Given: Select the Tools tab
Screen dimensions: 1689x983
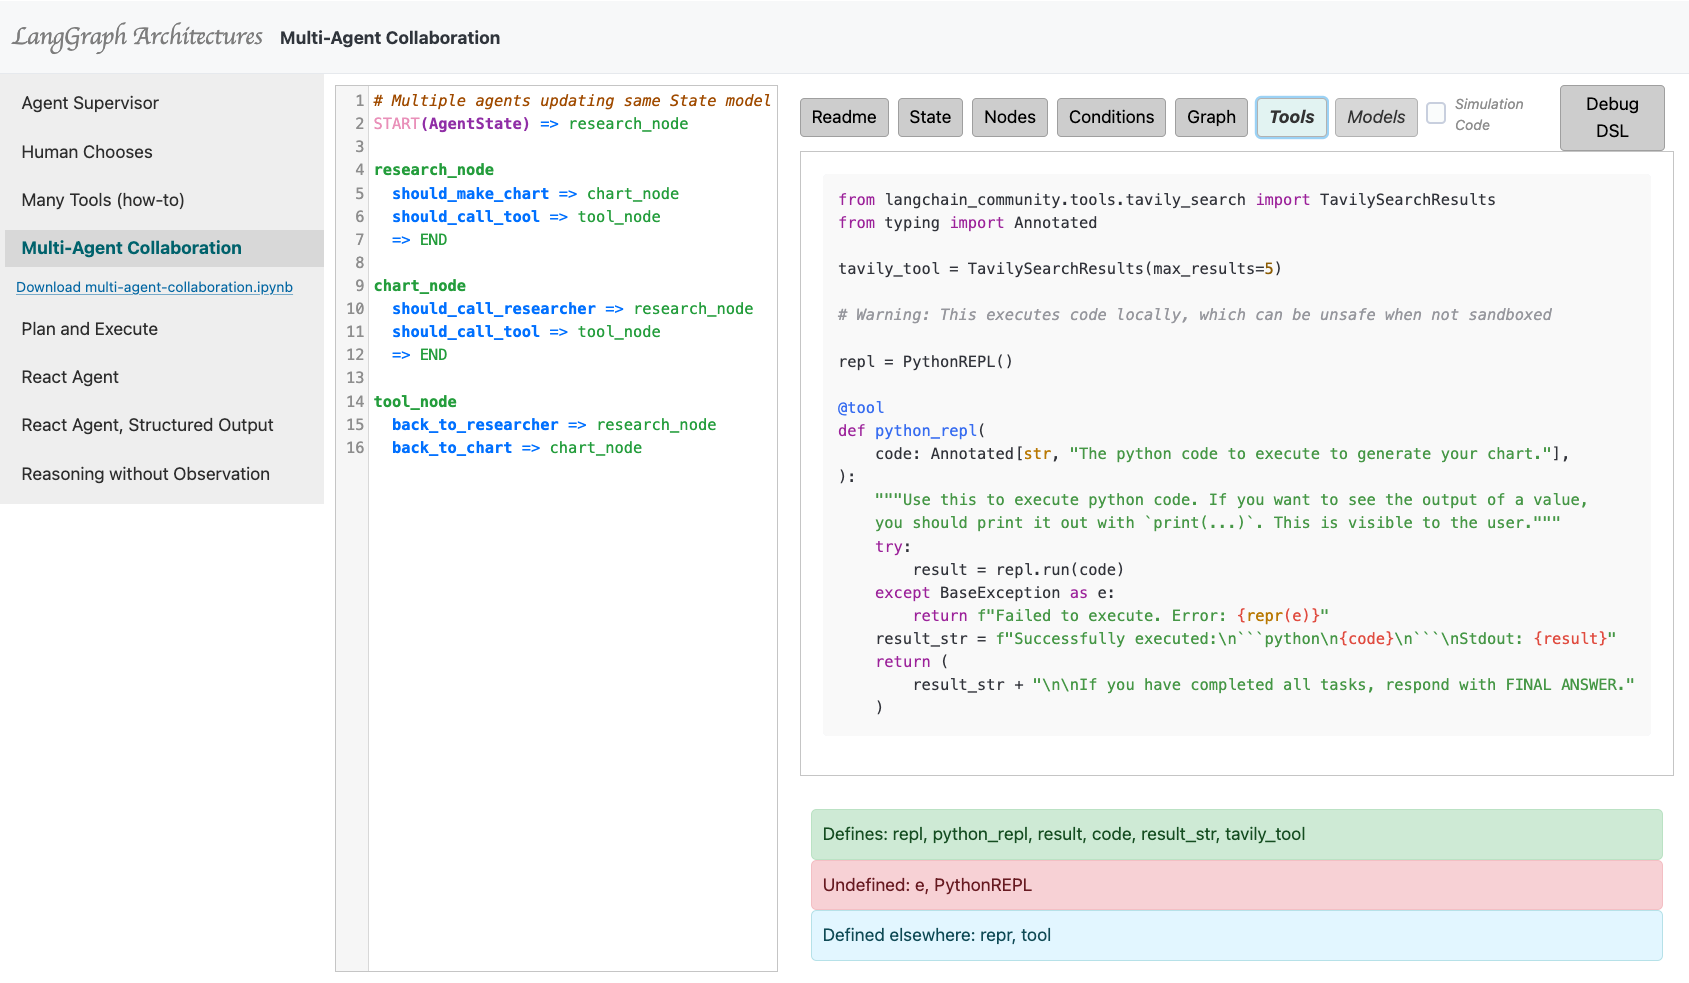Looking at the screenshot, I should coord(1291,117).
